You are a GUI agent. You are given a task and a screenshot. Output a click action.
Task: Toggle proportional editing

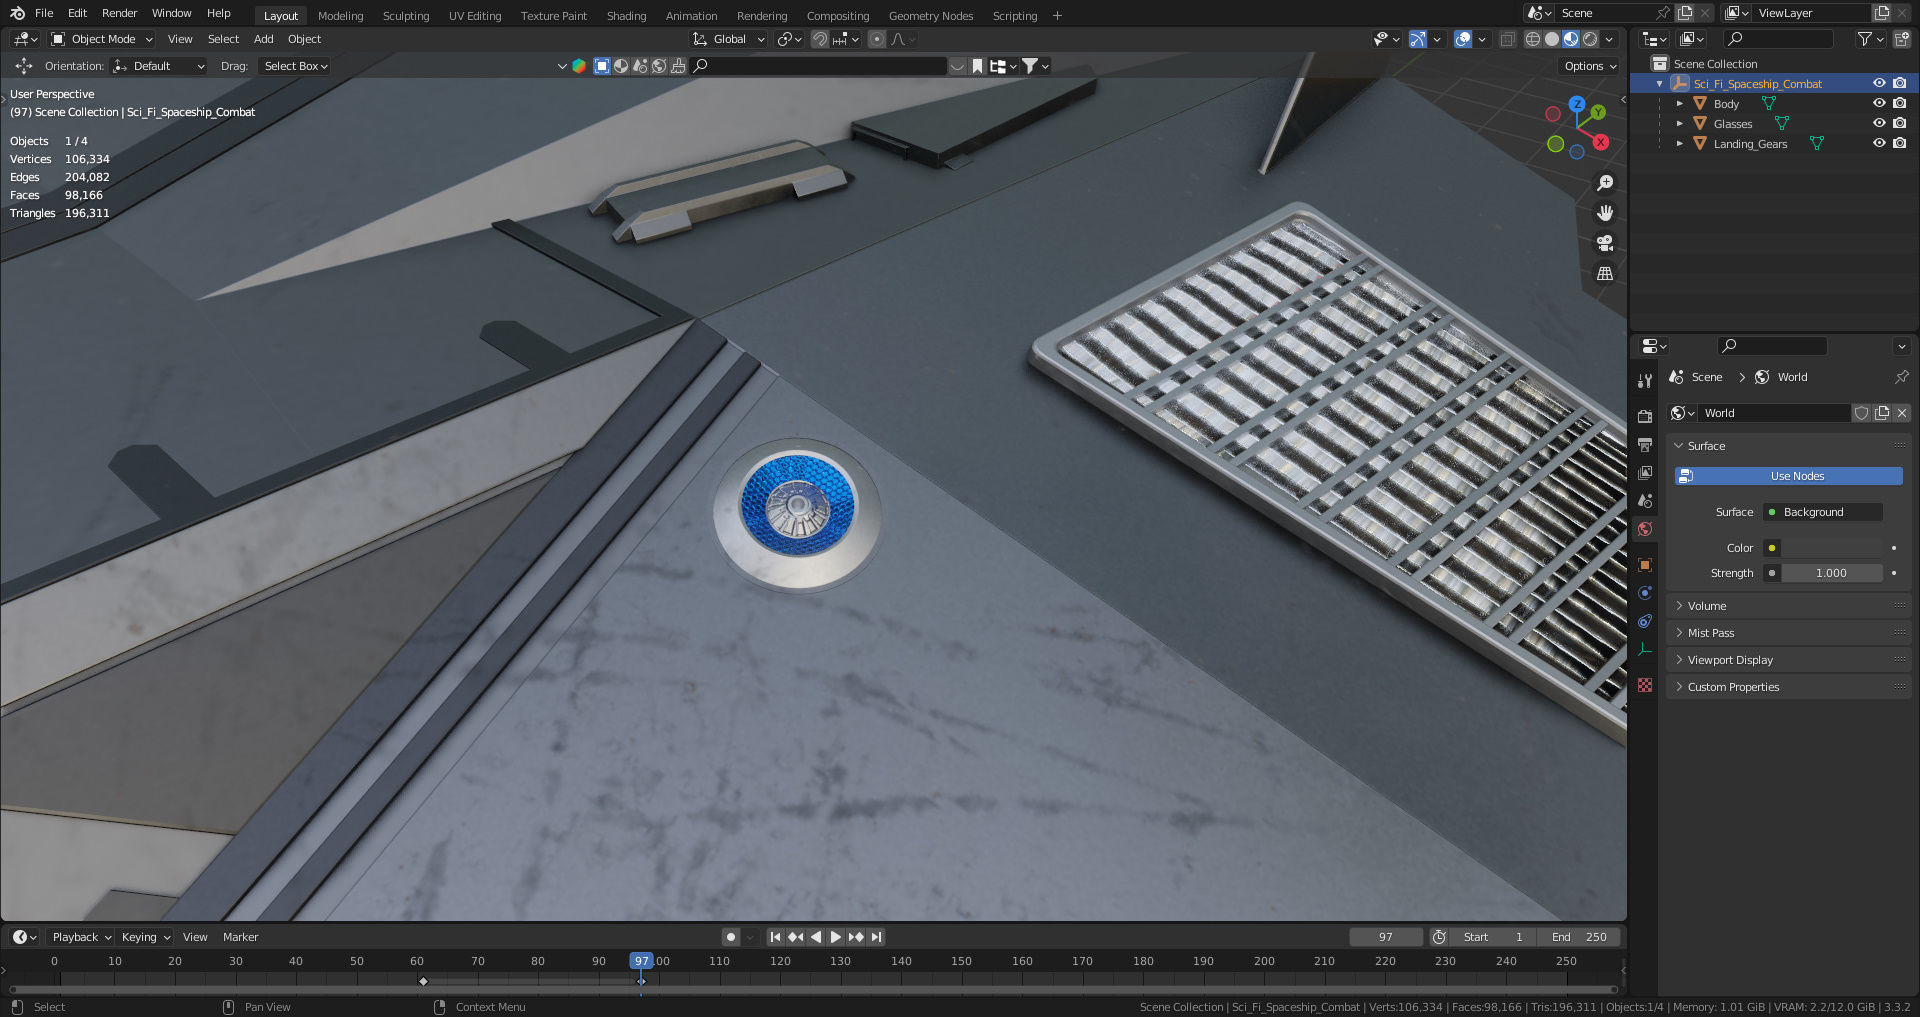point(877,39)
